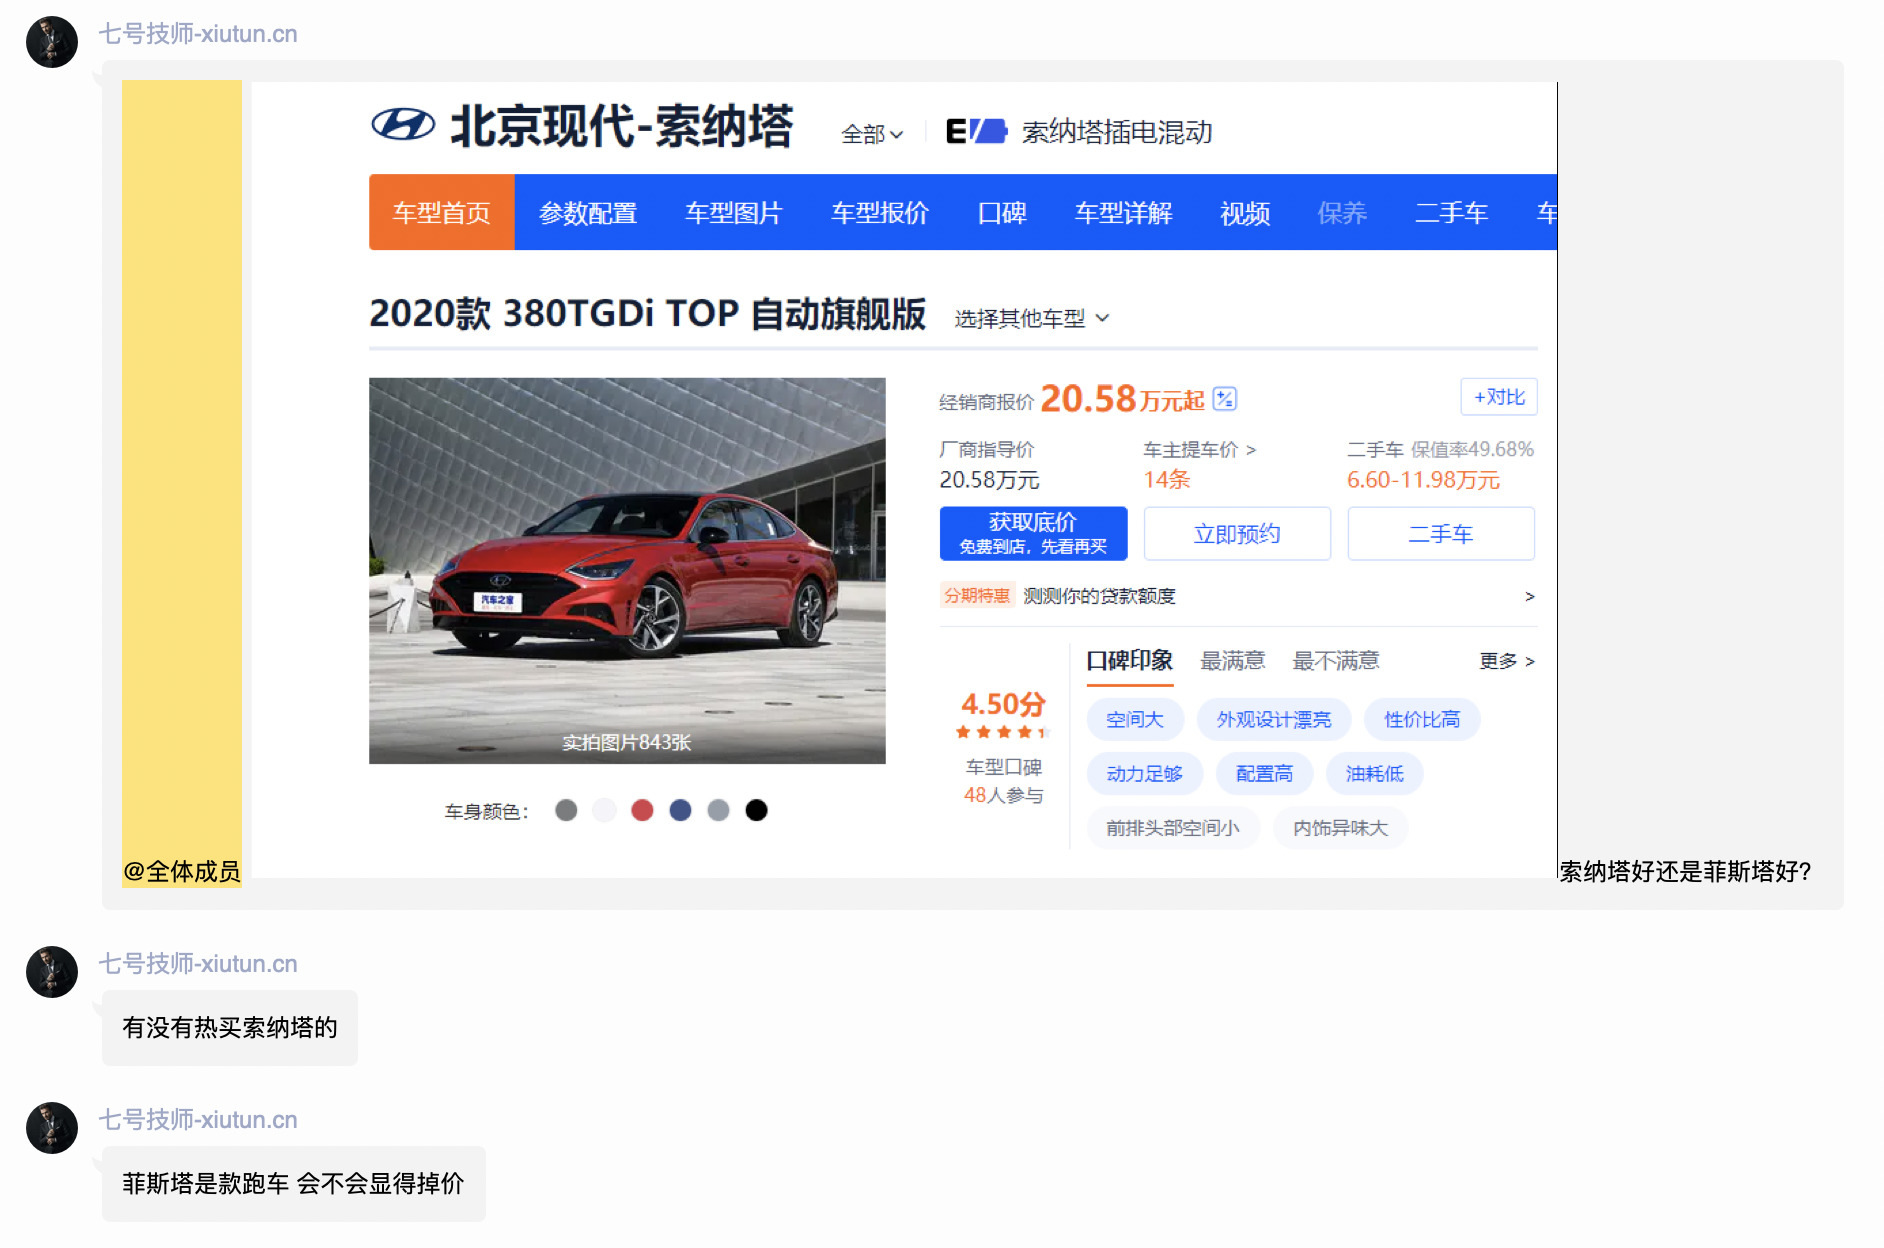
Task: Click the first sender avatar at top
Action: point(52,42)
